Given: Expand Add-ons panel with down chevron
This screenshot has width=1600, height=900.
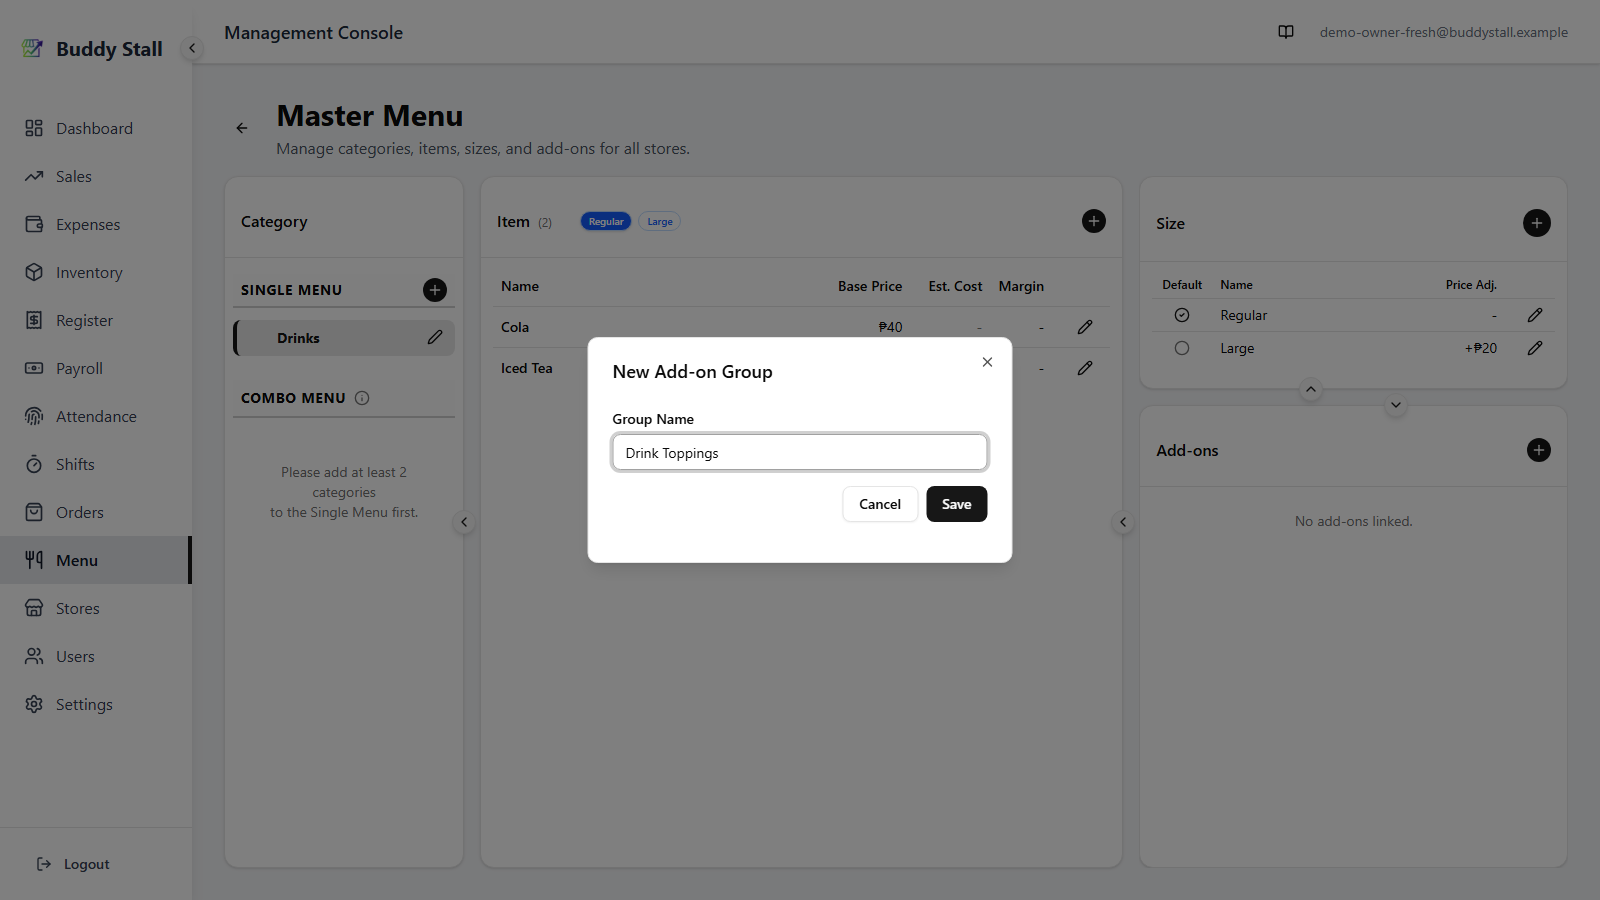Looking at the screenshot, I should tap(1396, 405).
